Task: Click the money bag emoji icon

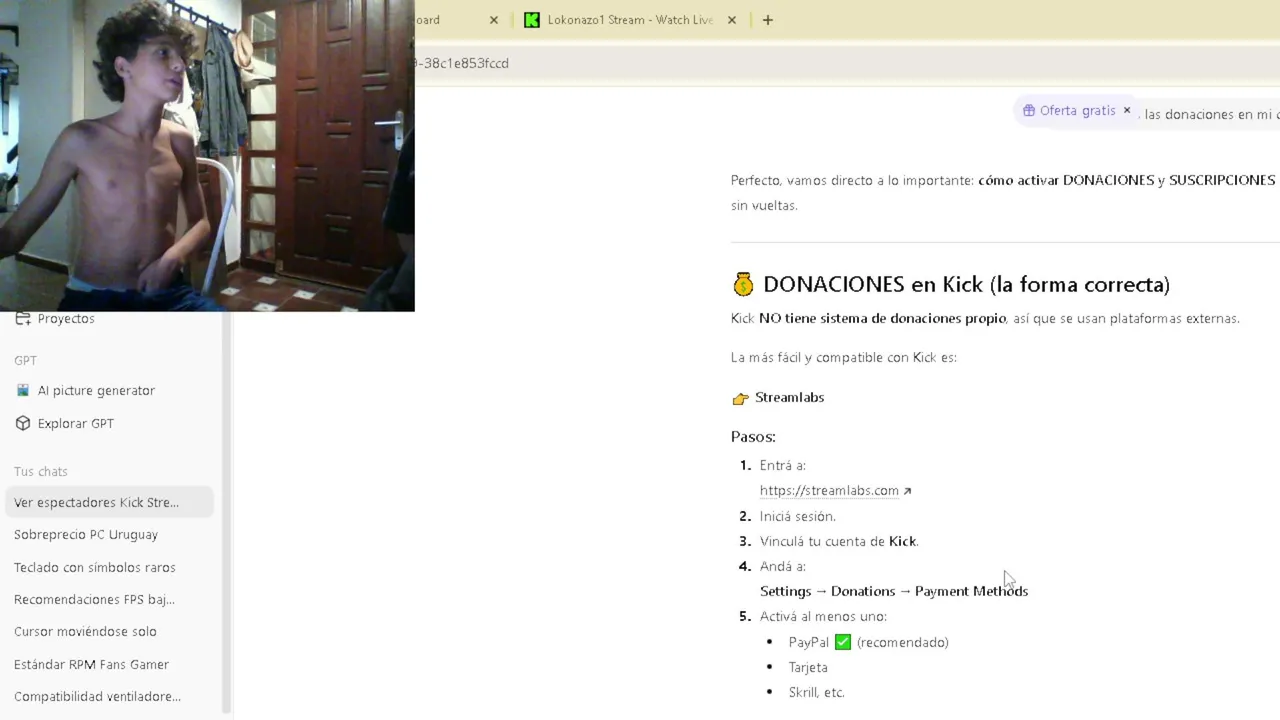Action: tap(743, 285)
